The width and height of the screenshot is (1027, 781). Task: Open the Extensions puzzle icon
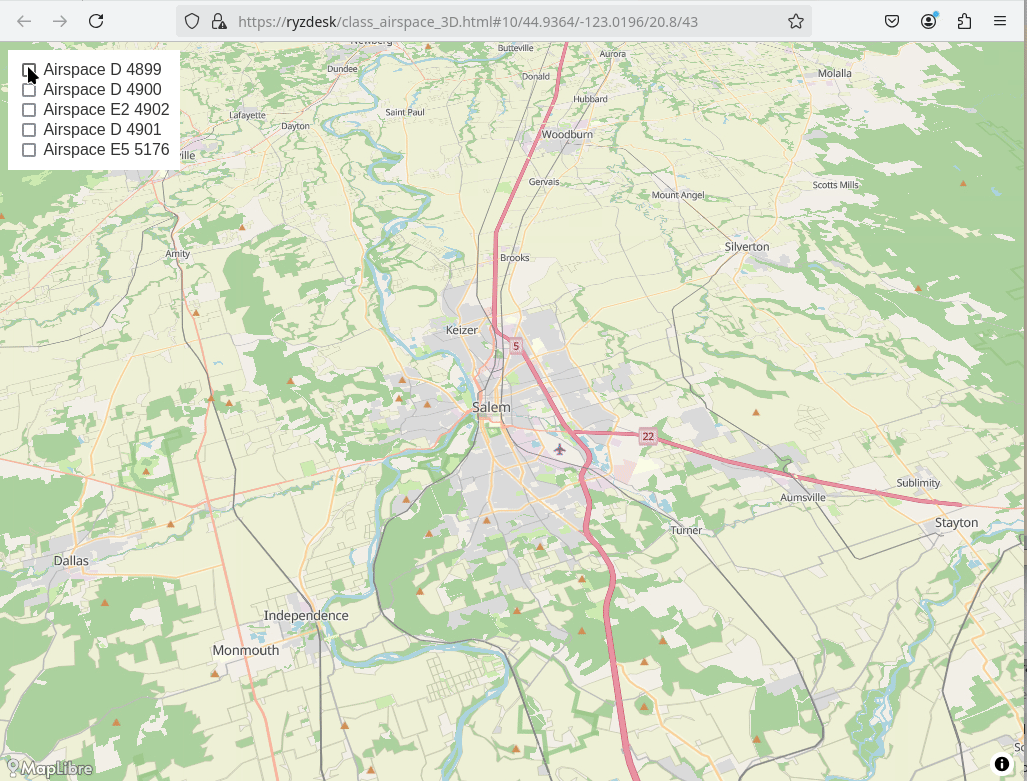(x=964, y=21)
